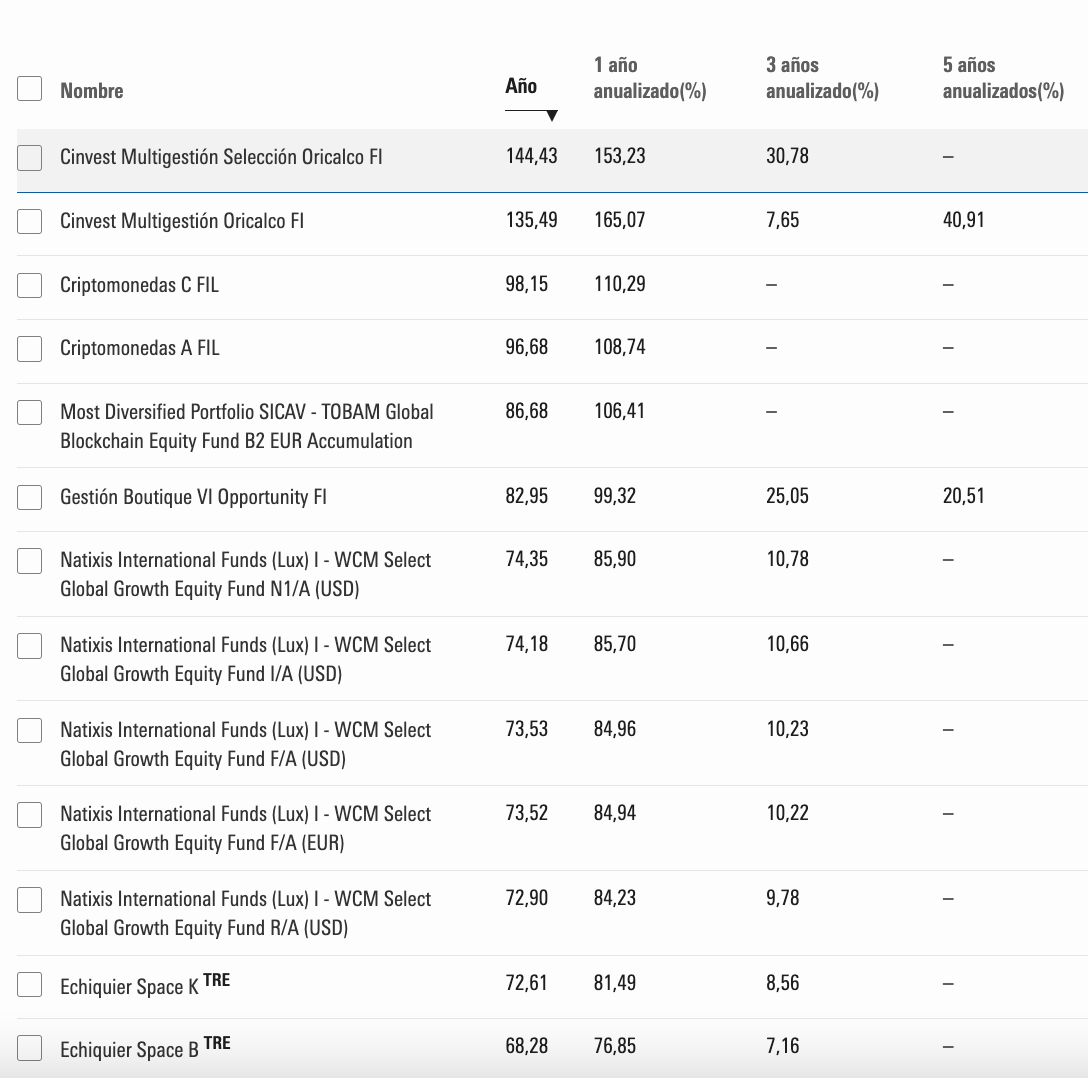Click the 3-year value 30,78
Screen dimensions: 1088x1078
(788, 156)
